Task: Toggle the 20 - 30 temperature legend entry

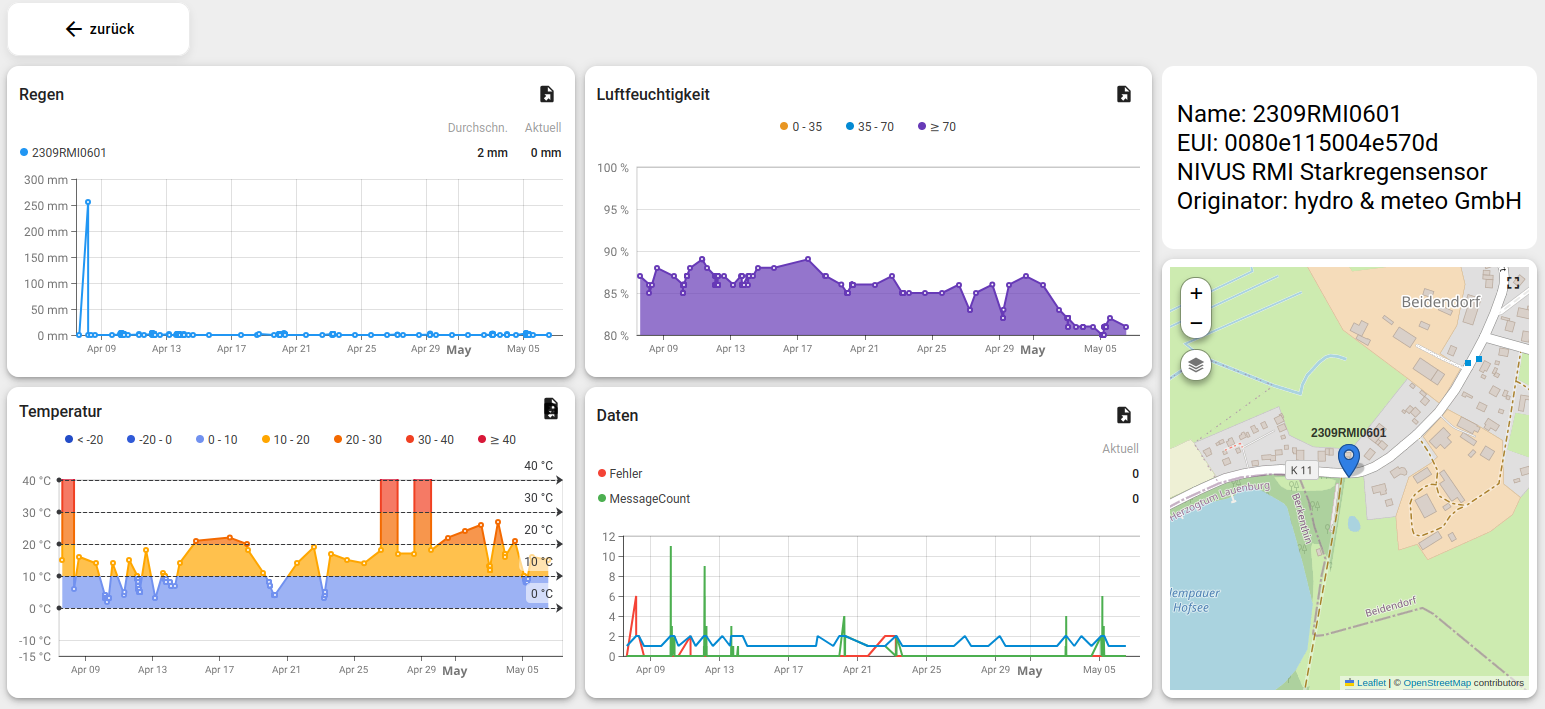Action: coord(358,440)
